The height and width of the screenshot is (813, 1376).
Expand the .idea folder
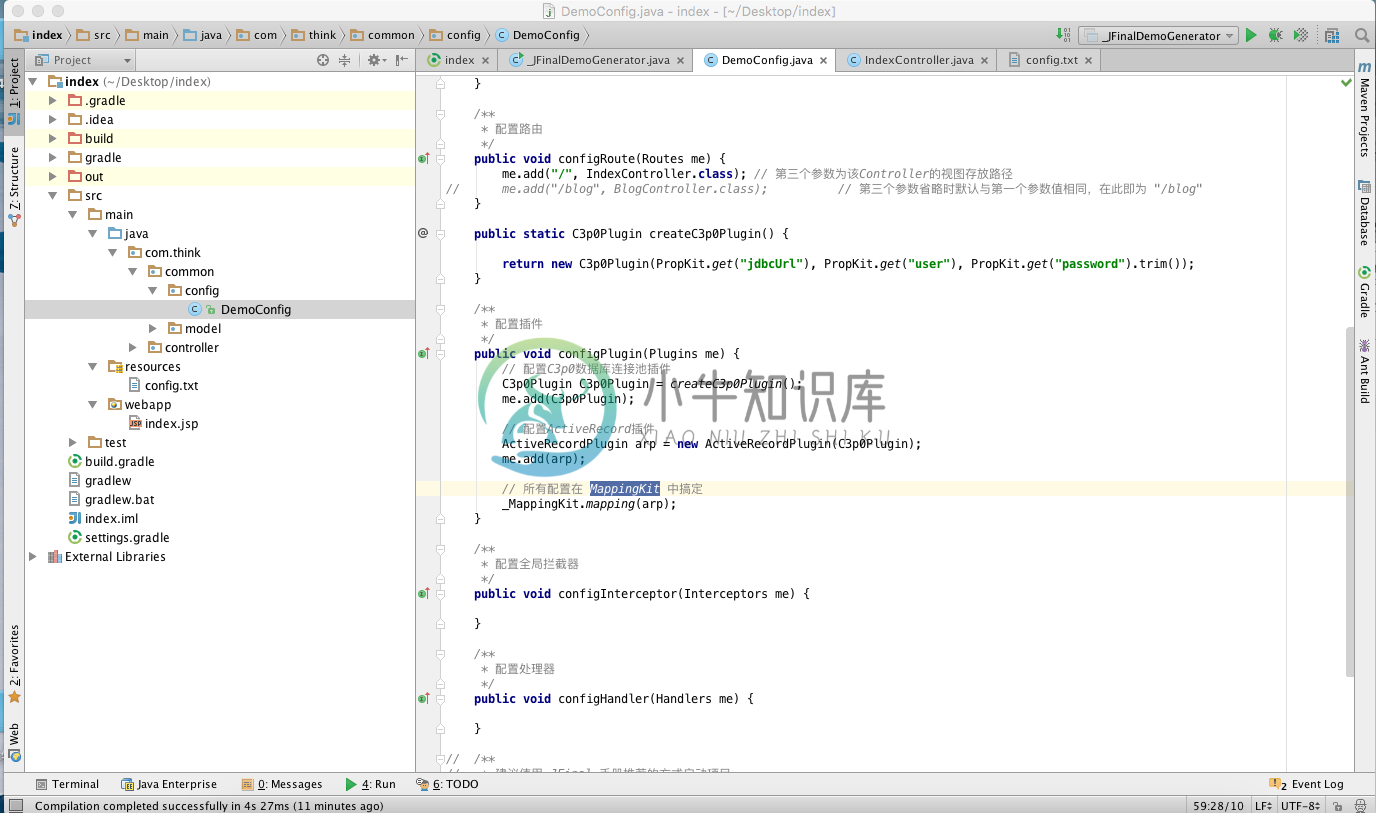[x=53, y=119]
